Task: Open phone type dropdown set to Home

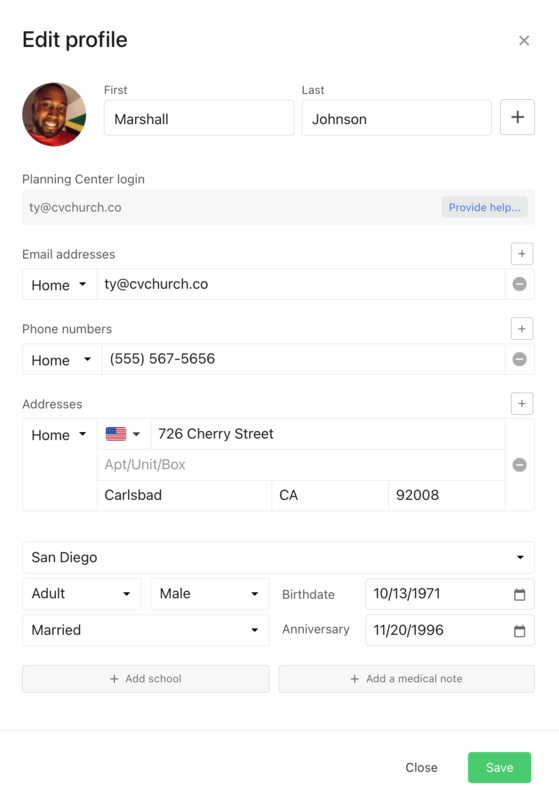Action: 62,360
